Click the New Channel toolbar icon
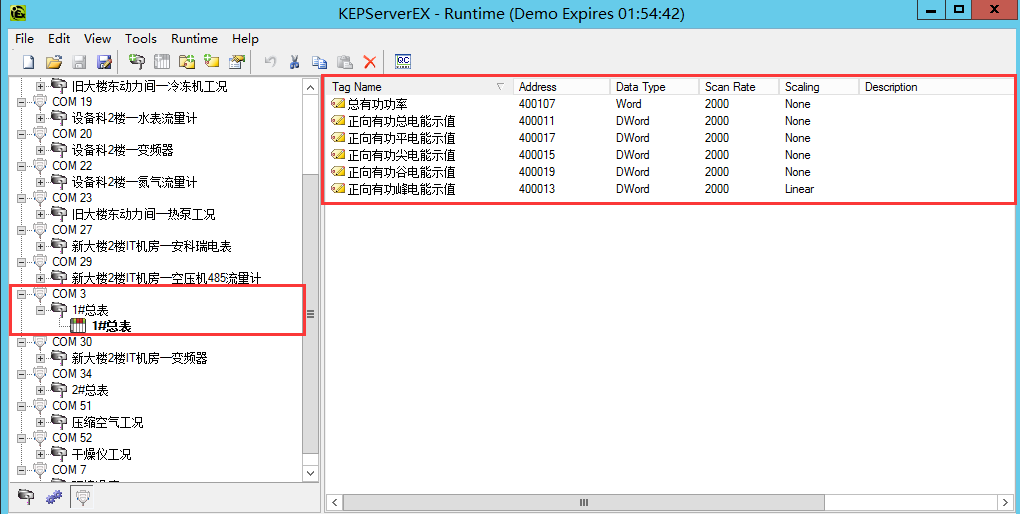The width and height of the screenshot is (1020, 514). 137,62
